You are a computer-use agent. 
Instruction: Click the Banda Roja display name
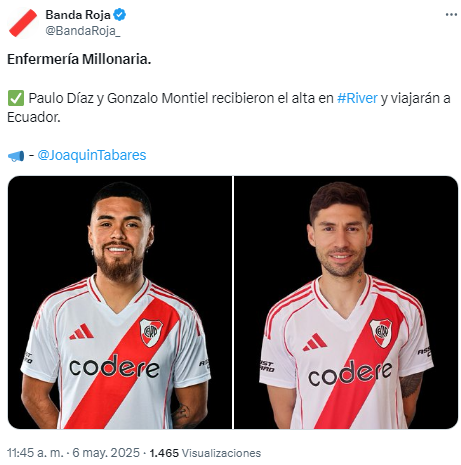coord(78,15)
